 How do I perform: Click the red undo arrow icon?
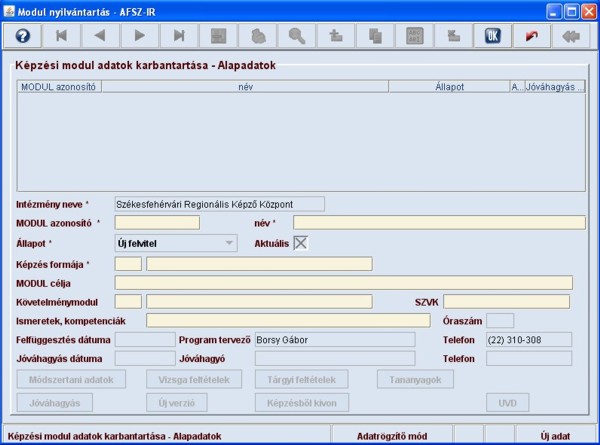click(x=530, y=35)
